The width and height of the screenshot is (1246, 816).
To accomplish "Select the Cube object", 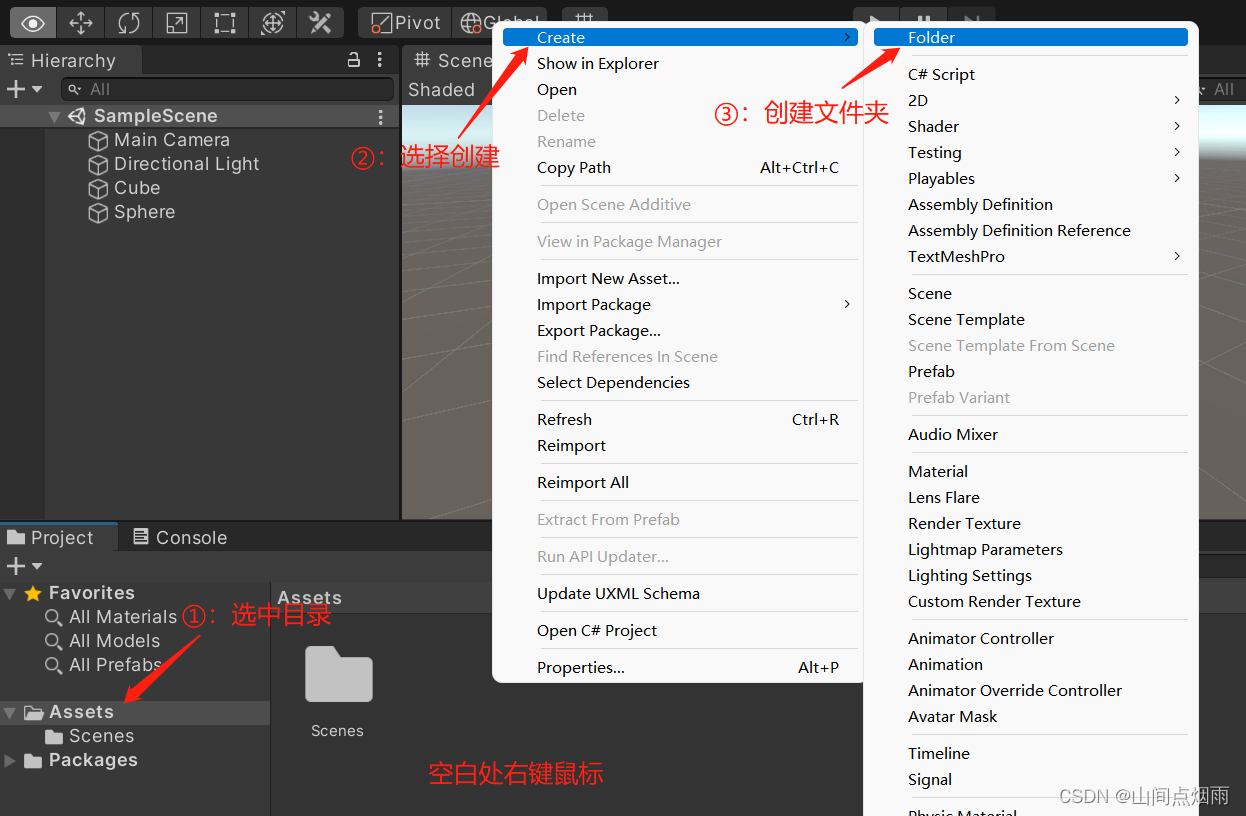I will pos(137,188).
